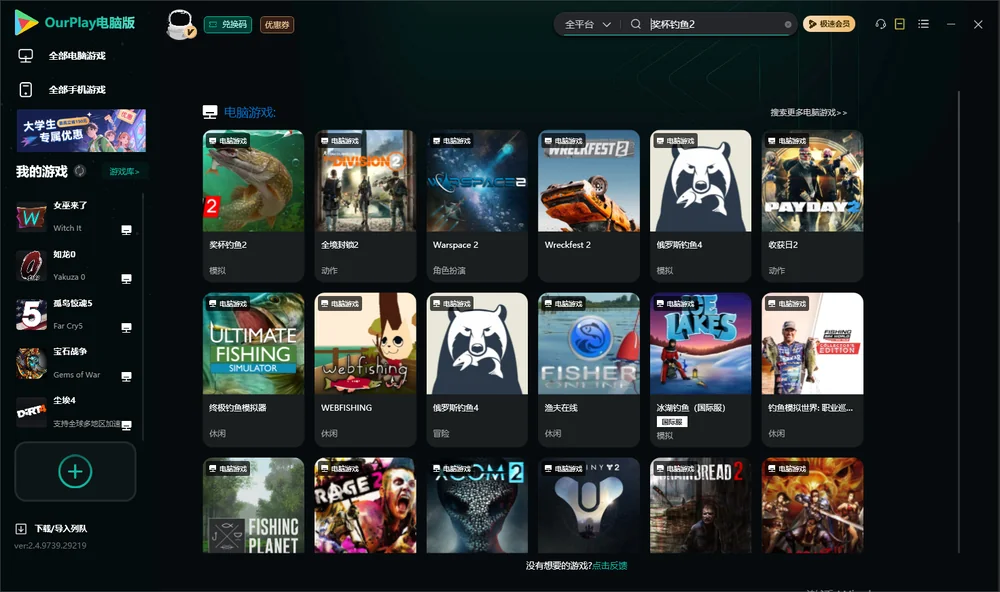Click the 电脑游戏 badge on 渔夫在线 card
This screenshot has width=1000, height=592.
tap(562, 304)
